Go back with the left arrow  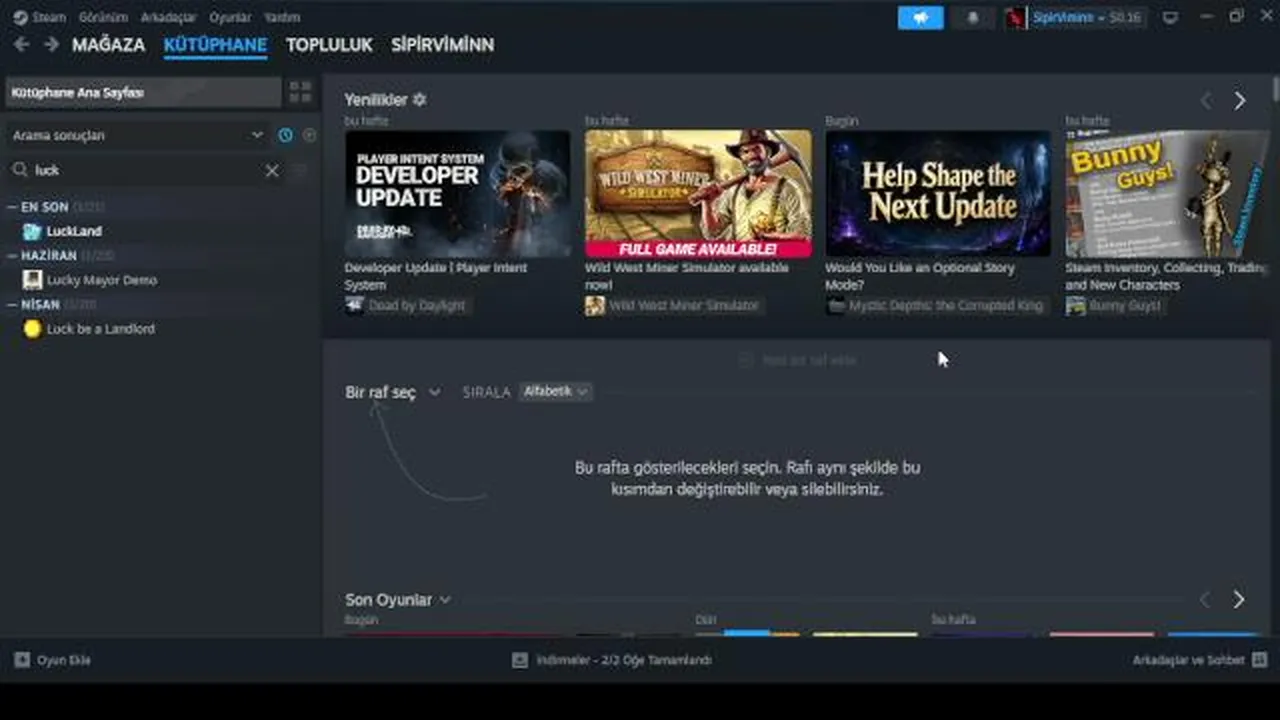(x=21, y=45)
